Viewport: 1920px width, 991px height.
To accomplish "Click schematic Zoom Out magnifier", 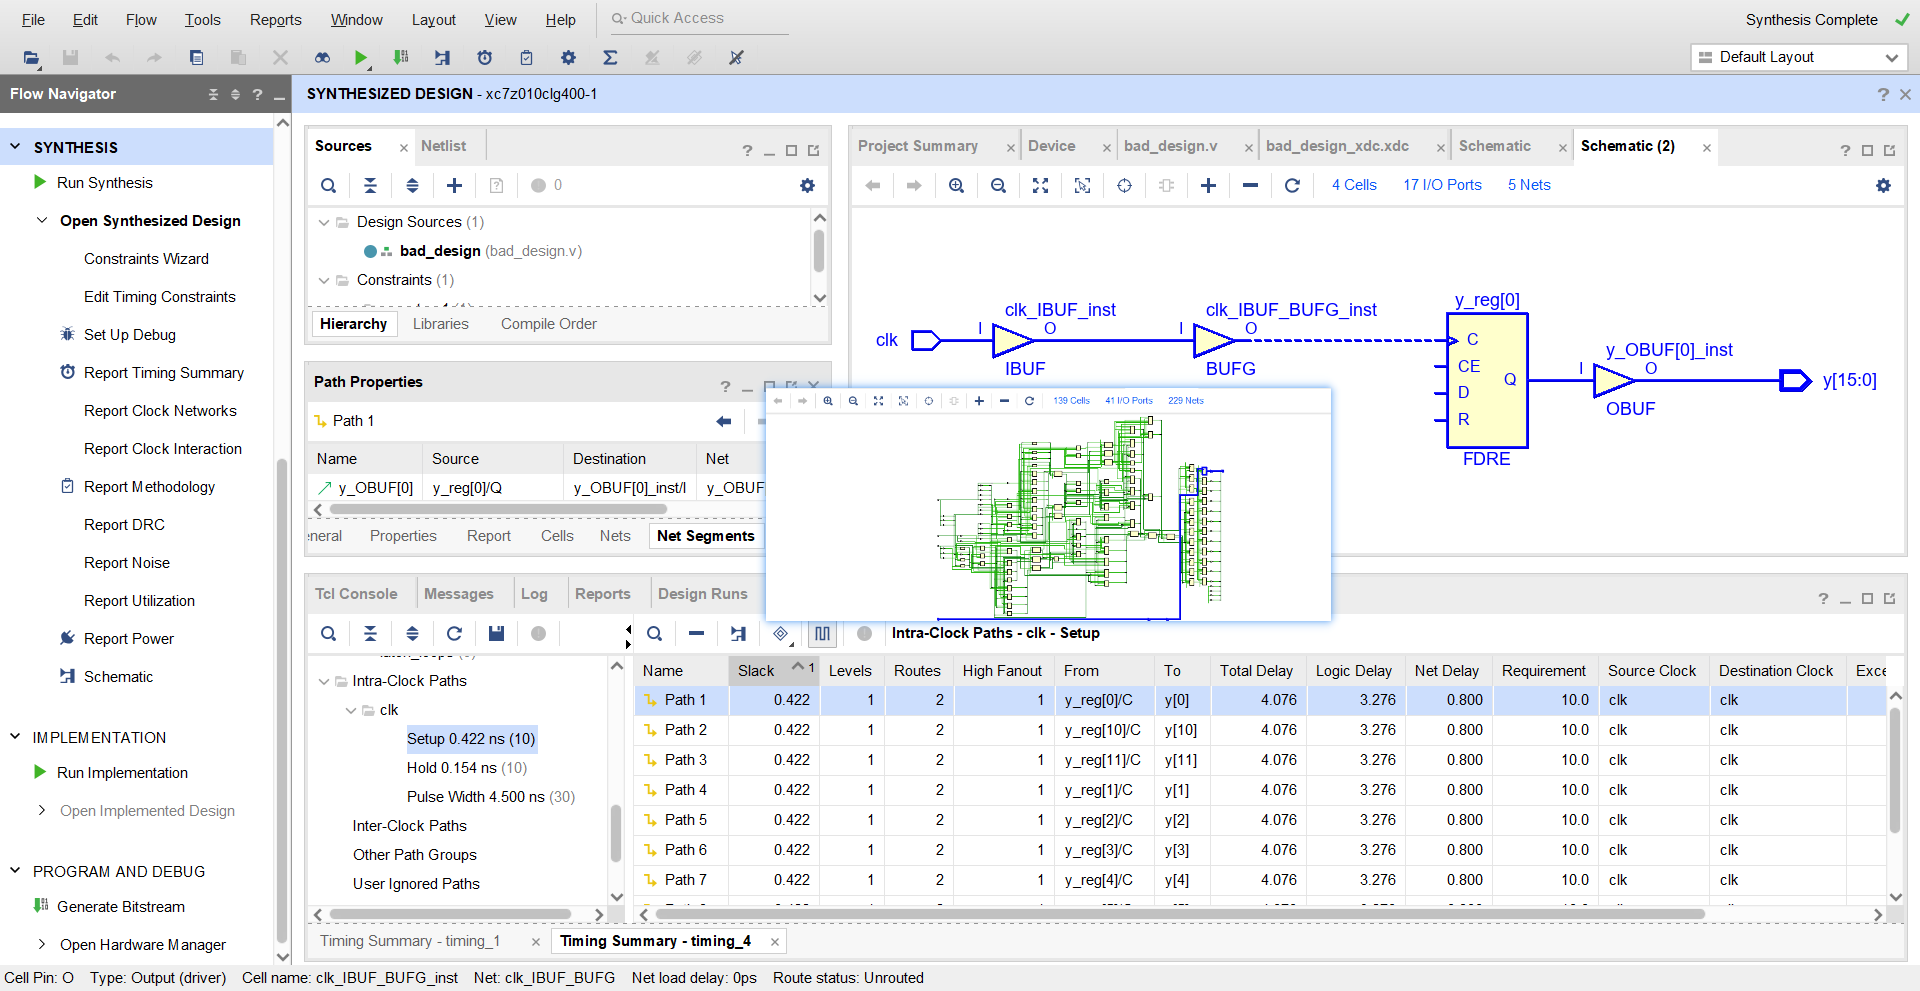I will click(998, 185).
